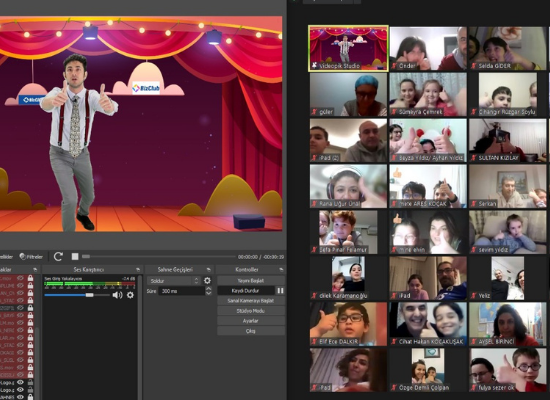This screenshot has height=400, width=550.
Task: Open Ayarlar settings
Action: (250, 321)
